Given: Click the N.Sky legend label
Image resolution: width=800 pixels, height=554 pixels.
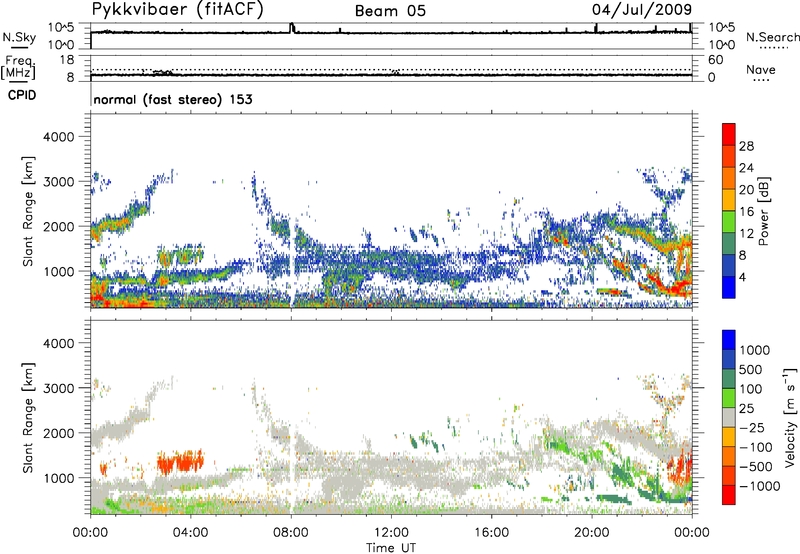Looking at the screenshot, I should coord(19,37).
